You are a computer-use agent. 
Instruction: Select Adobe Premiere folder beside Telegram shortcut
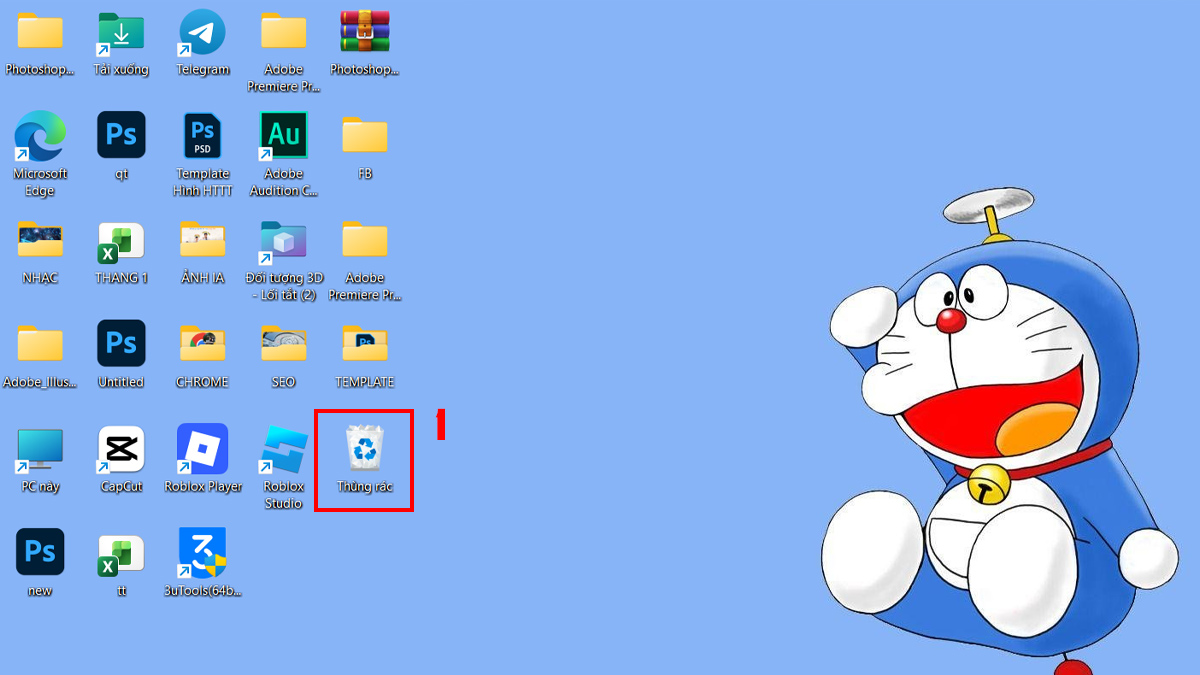point(284,32)
